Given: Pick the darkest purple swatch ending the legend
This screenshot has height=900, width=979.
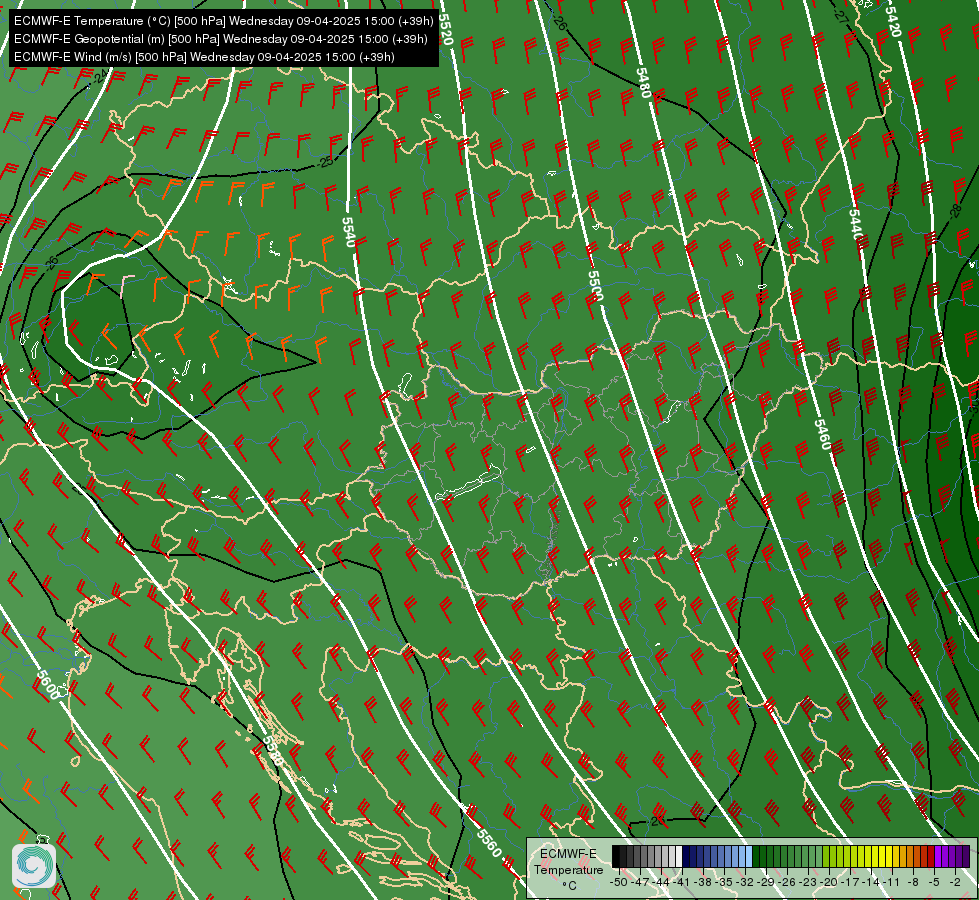Looking at the screenshot, I should (966, 856).
